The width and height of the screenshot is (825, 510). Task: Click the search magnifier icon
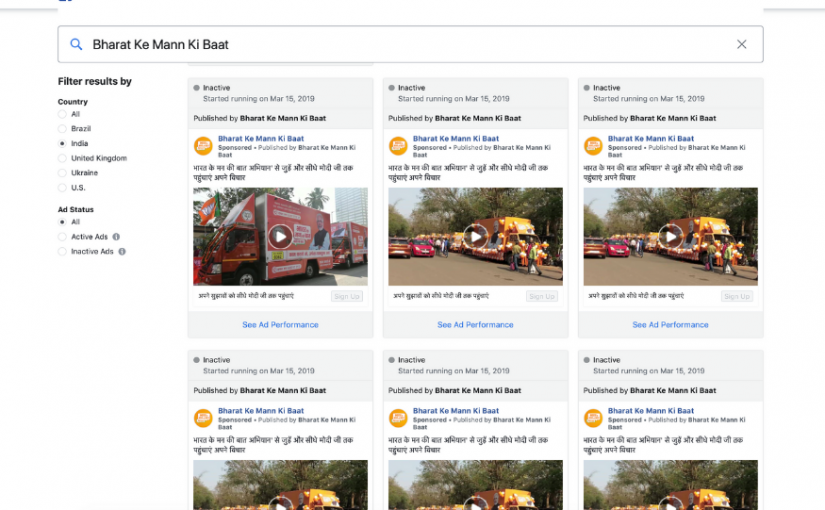click(x=76, y=44)
